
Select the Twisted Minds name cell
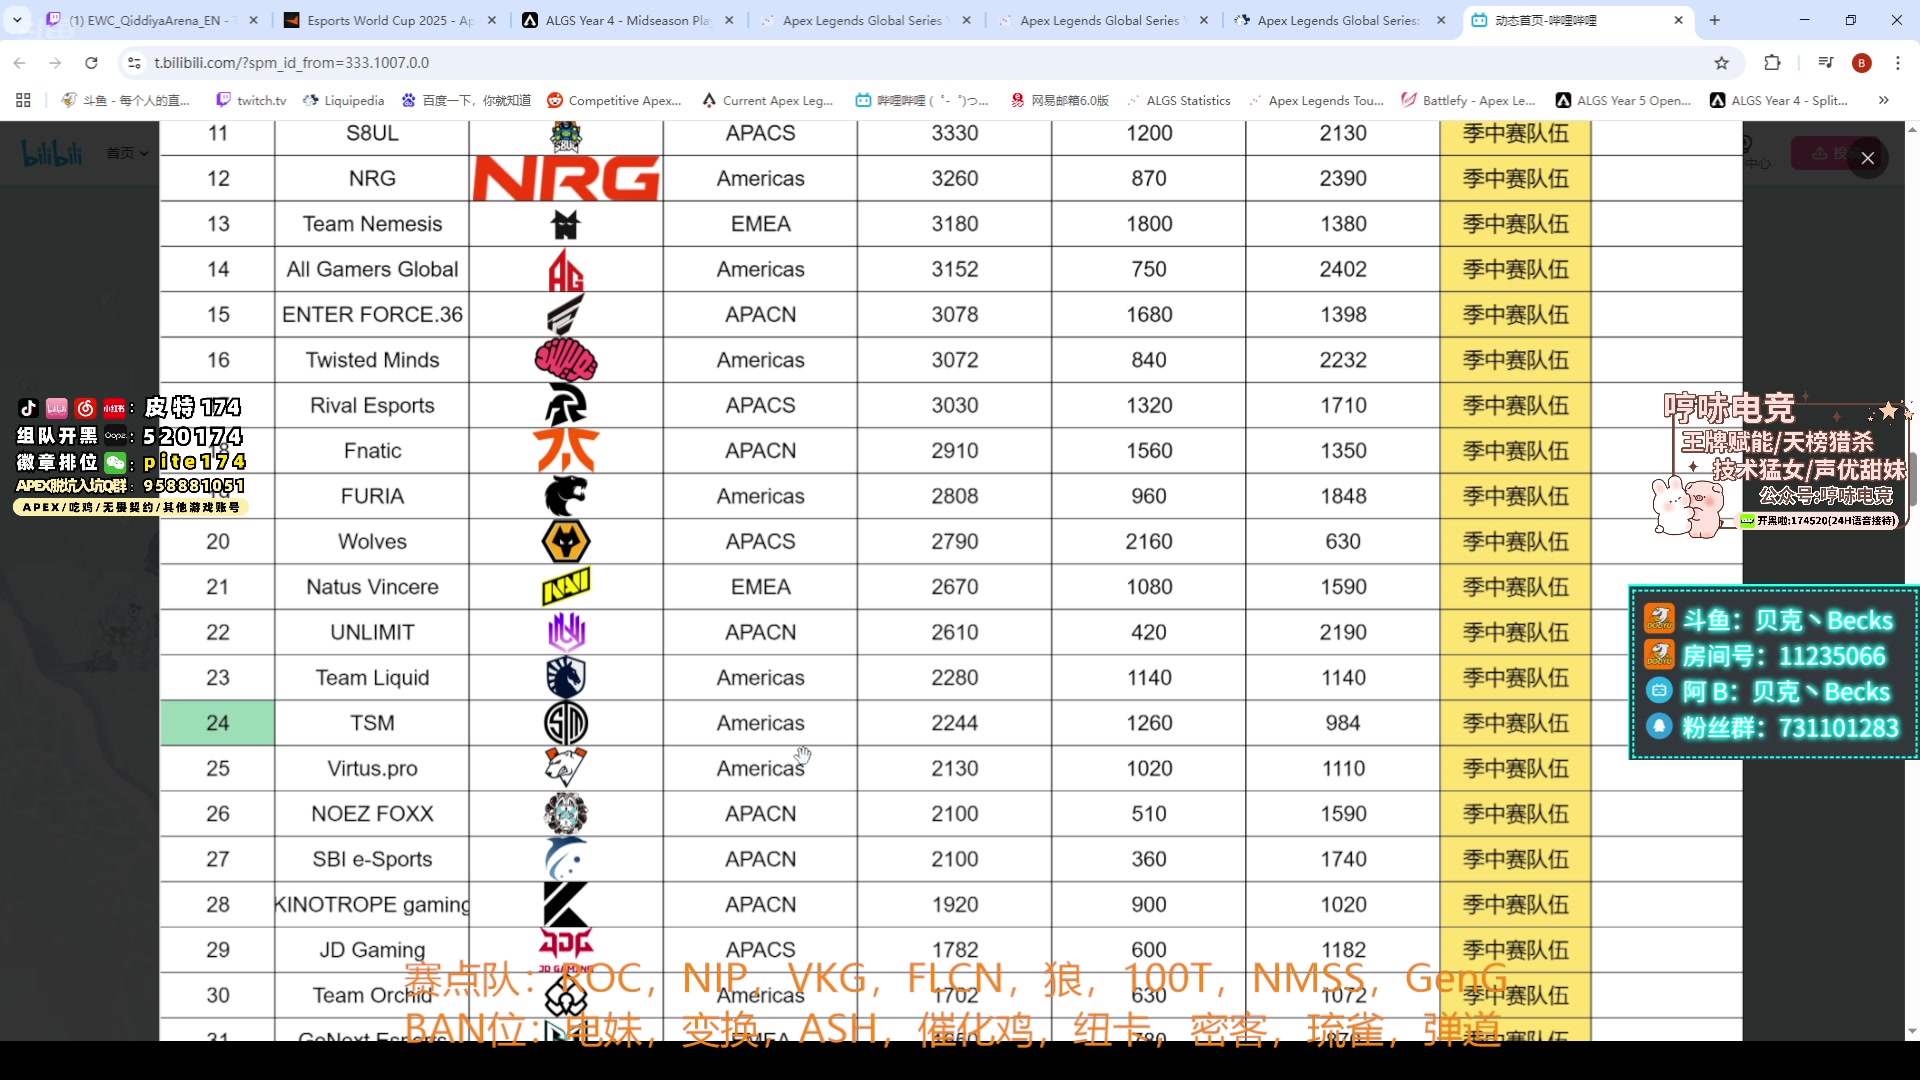(372, 360)
